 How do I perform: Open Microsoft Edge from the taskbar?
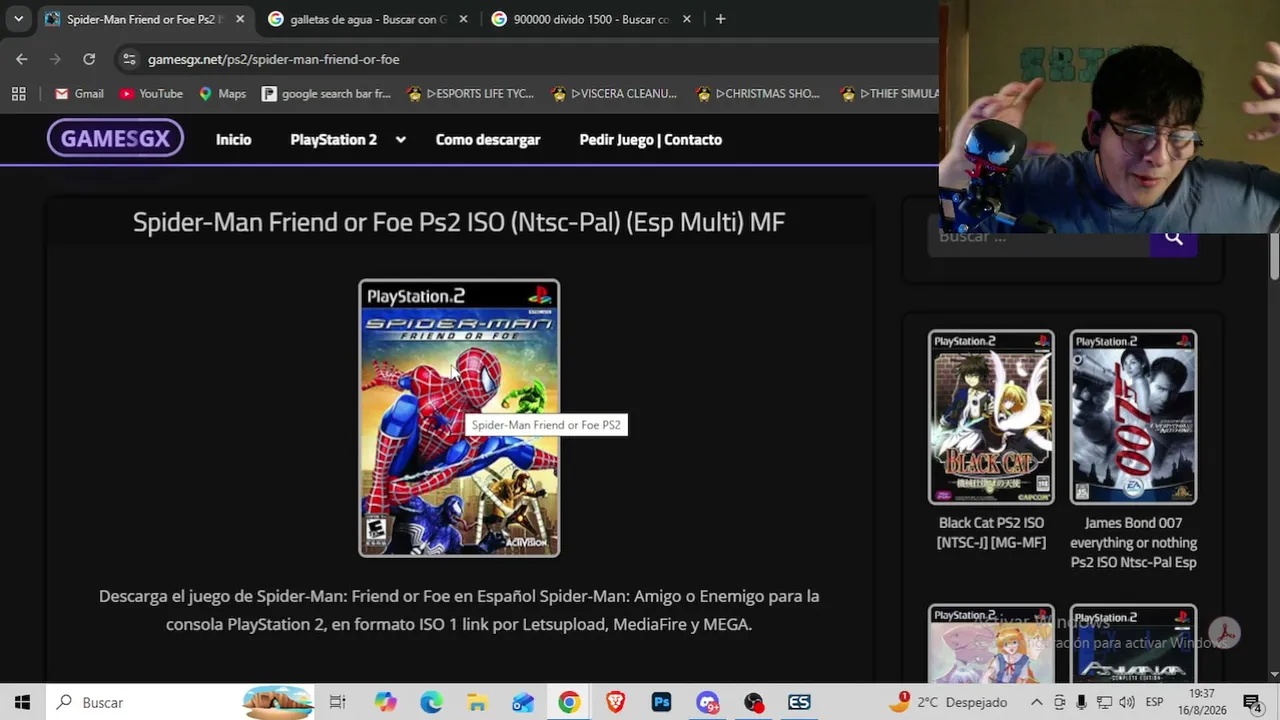431,702
